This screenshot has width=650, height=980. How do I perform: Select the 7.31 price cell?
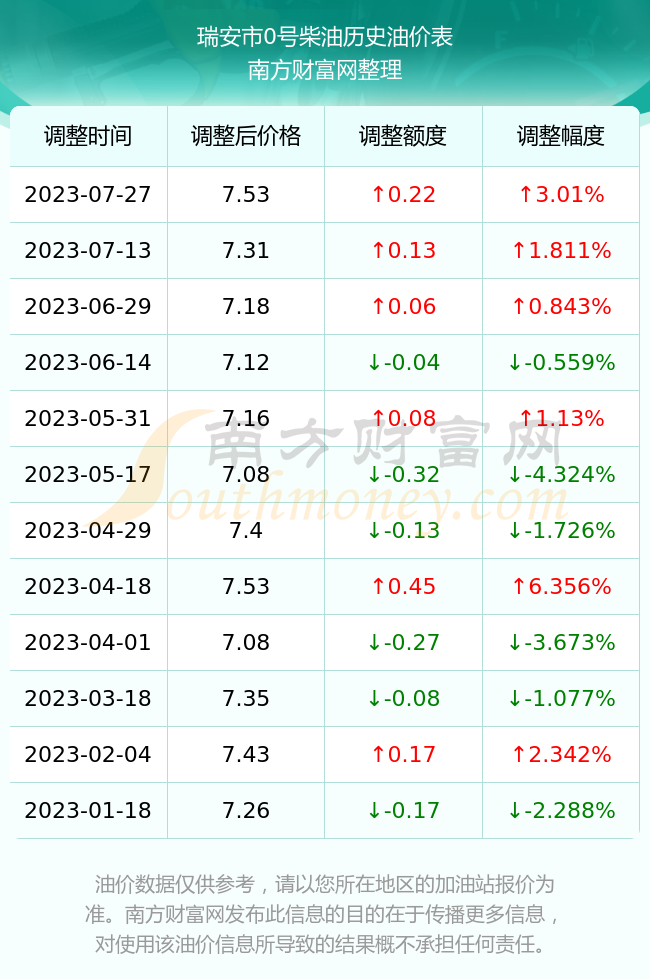pyautogui.click(x=246, y=251)
